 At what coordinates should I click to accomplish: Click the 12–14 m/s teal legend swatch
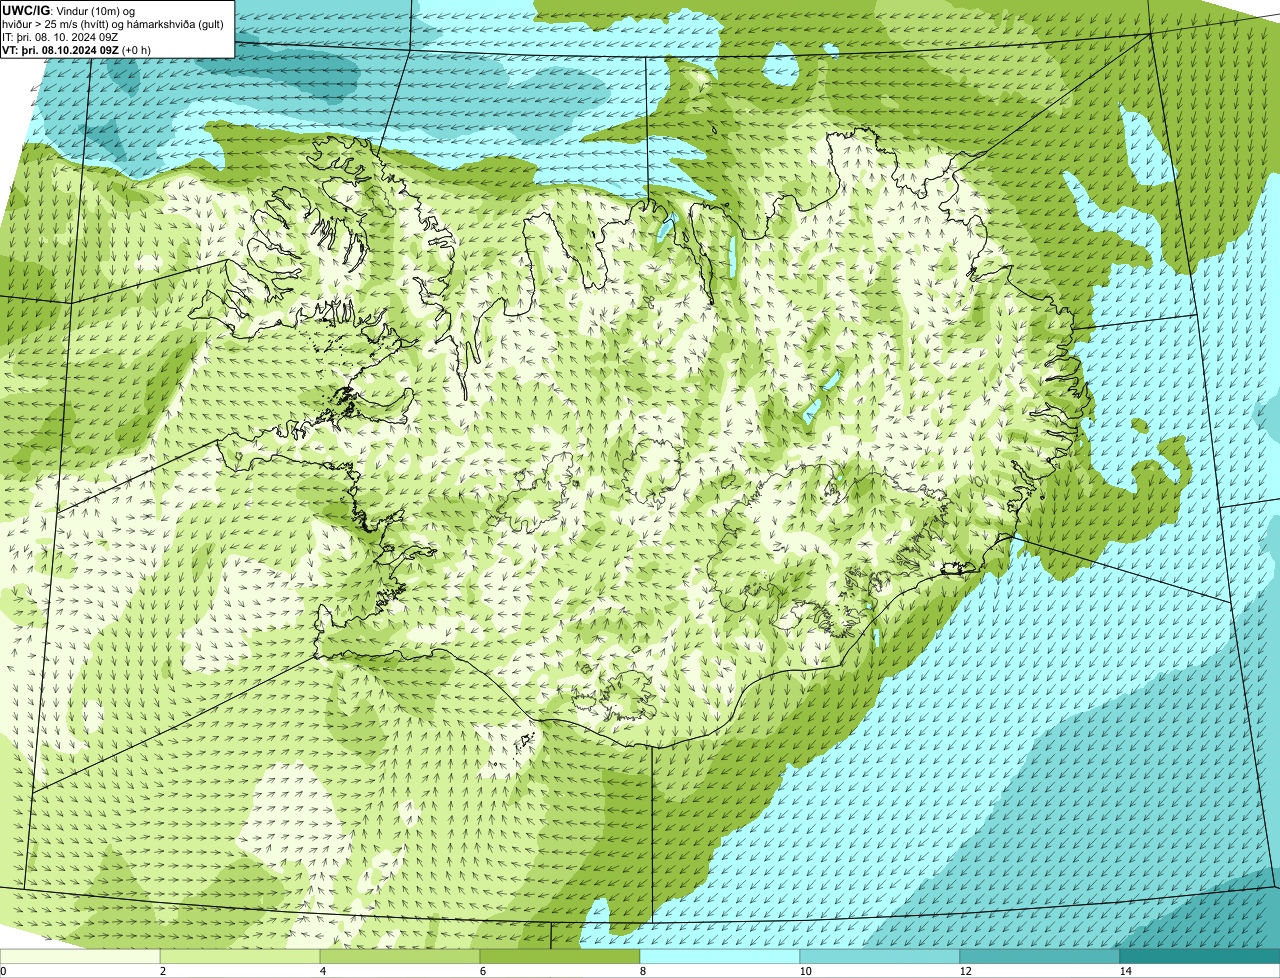[1040, 956]
